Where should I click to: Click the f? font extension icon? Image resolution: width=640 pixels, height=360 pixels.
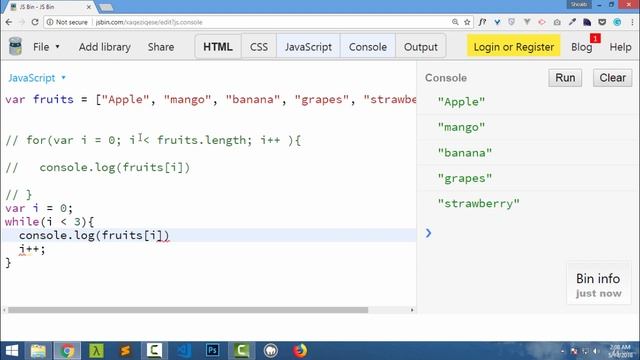482,22
